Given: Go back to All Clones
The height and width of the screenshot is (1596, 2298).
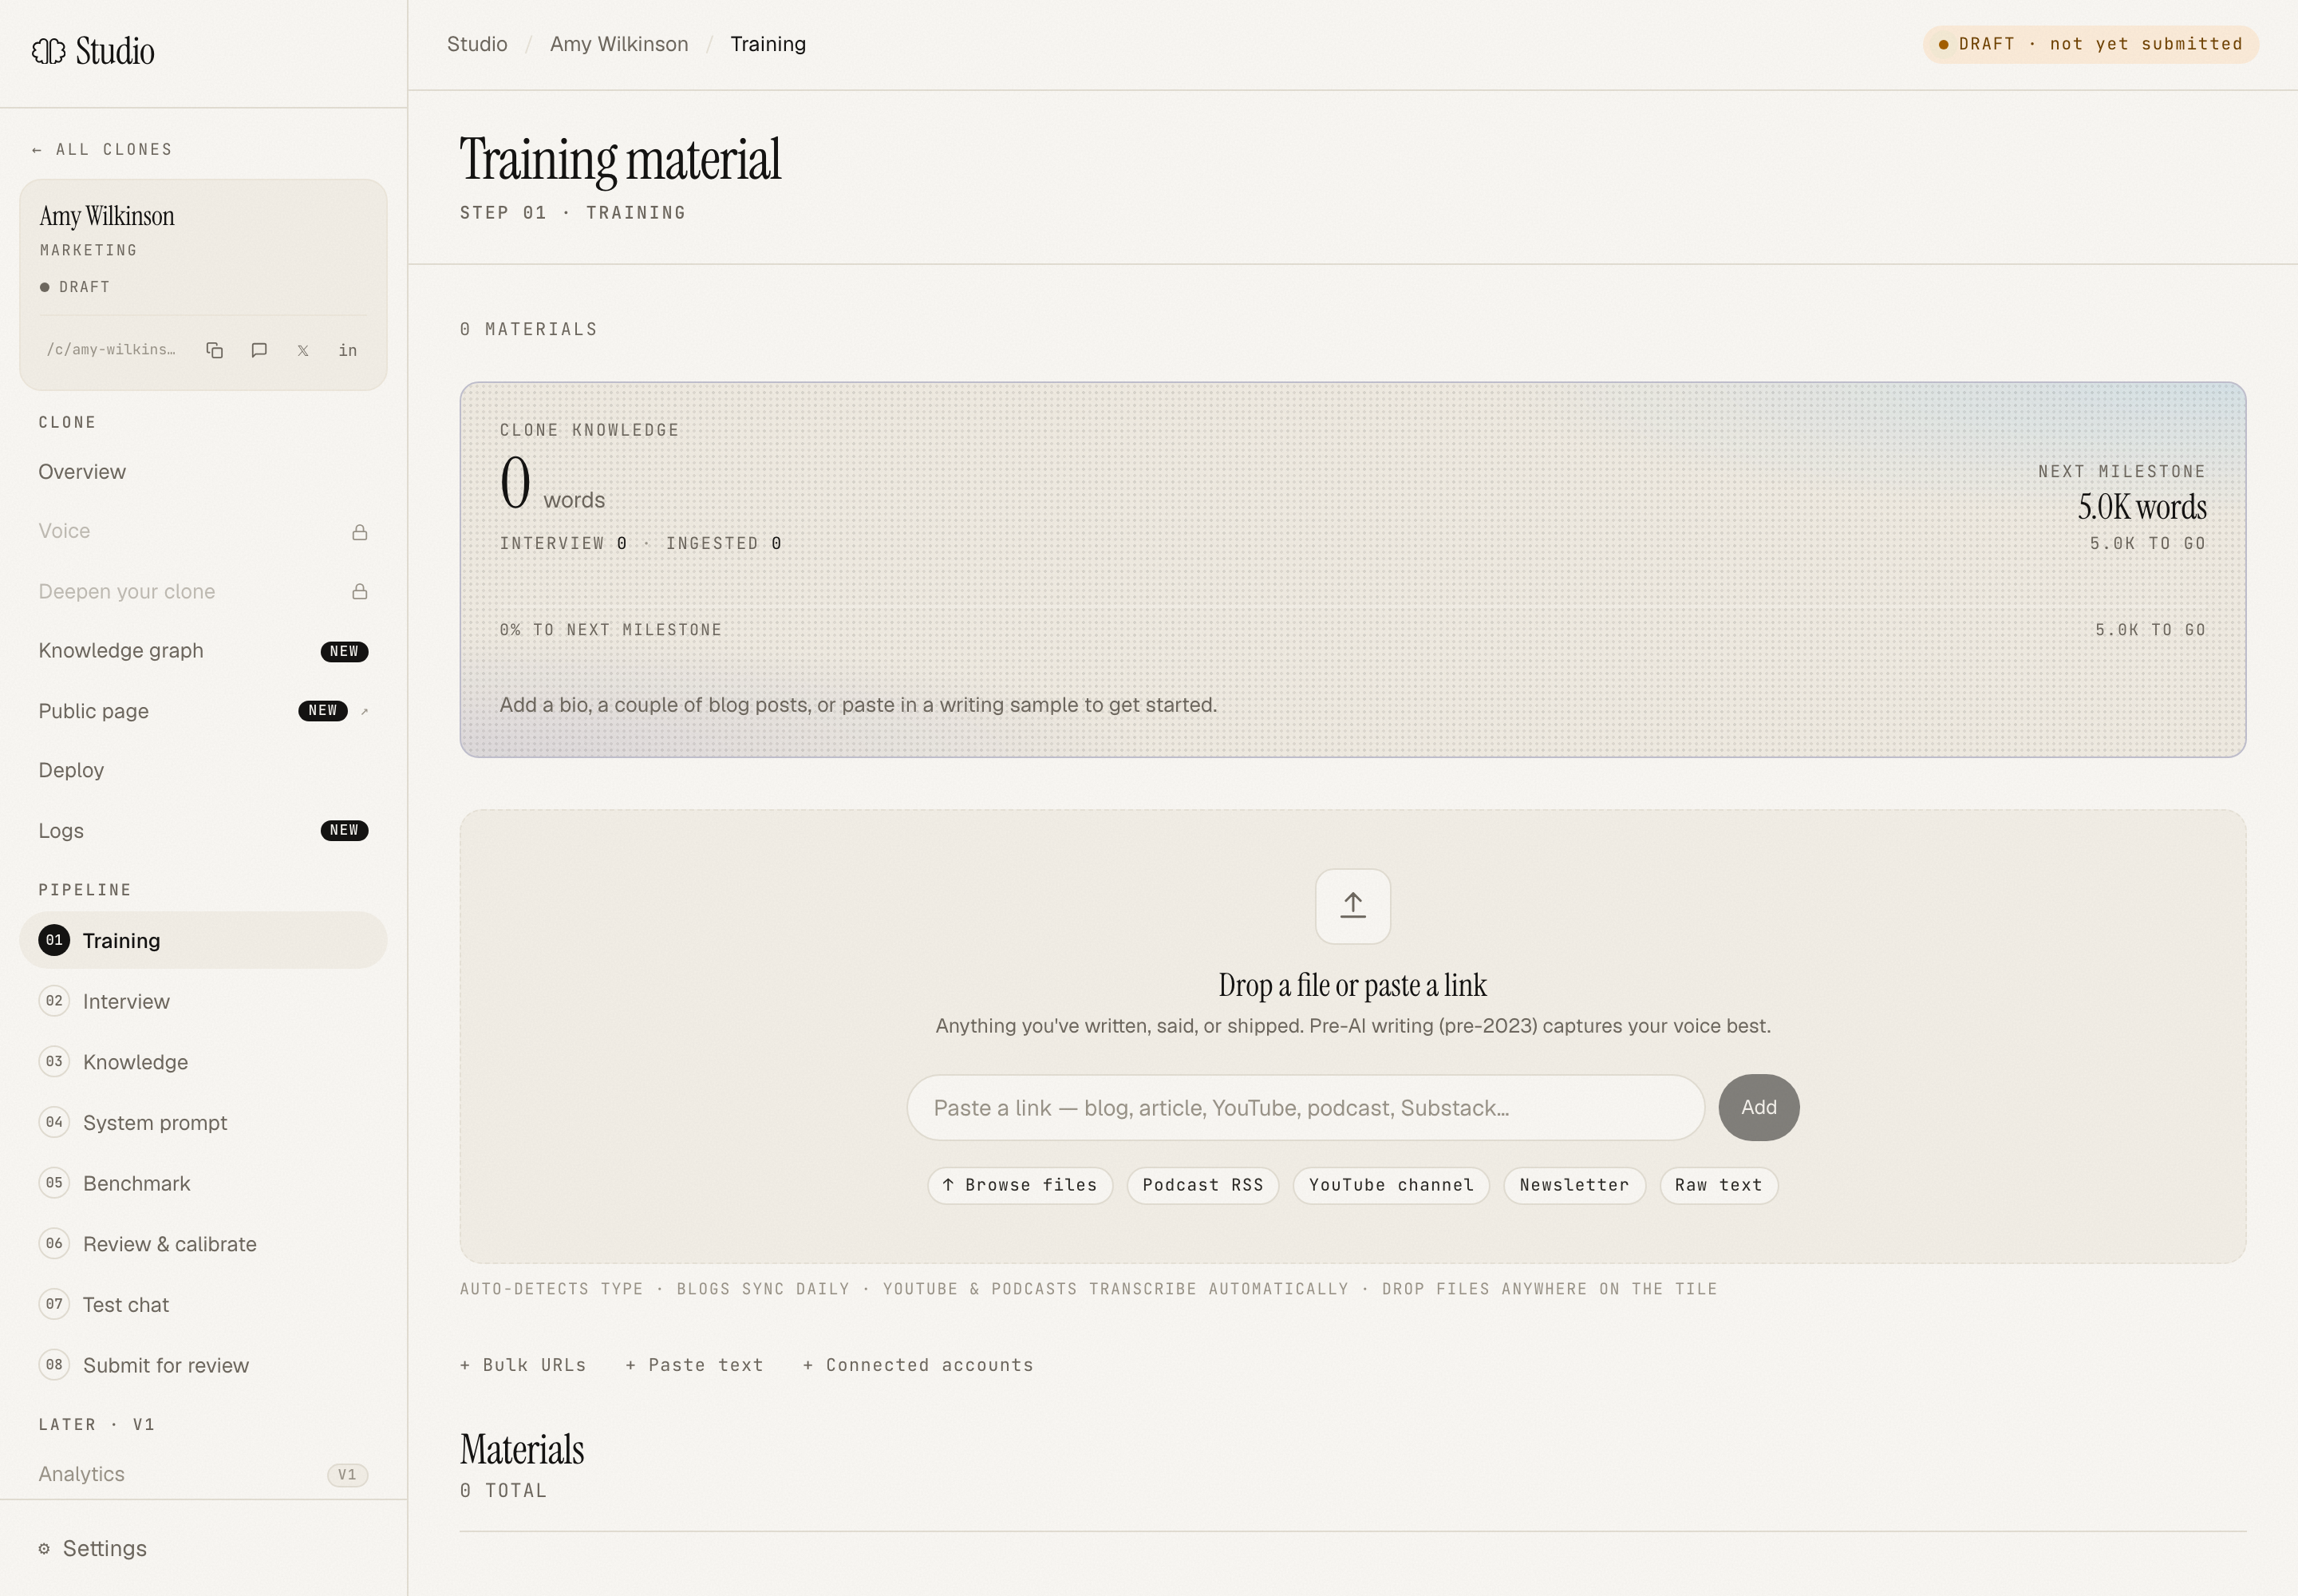Looking at the screenshot, I should (102, 150).
